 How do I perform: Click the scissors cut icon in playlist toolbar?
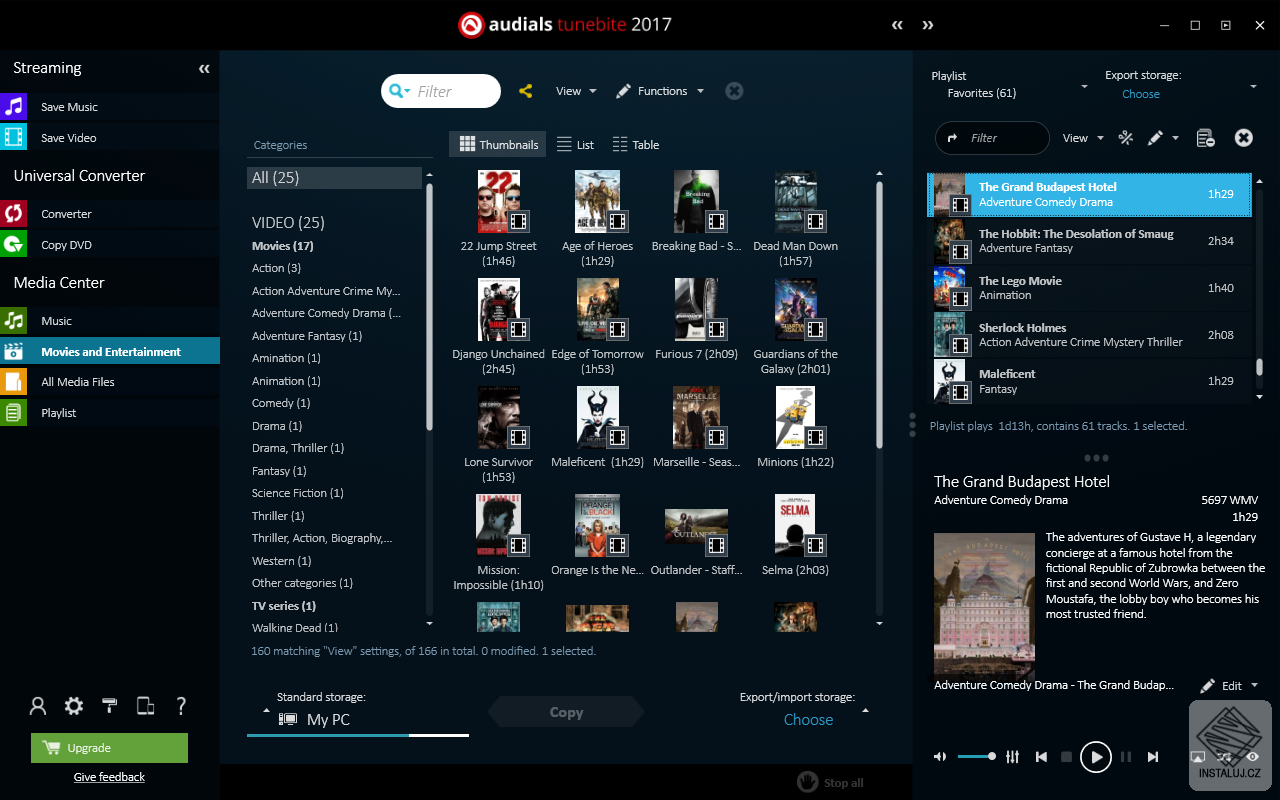(x=1126, y=138)
